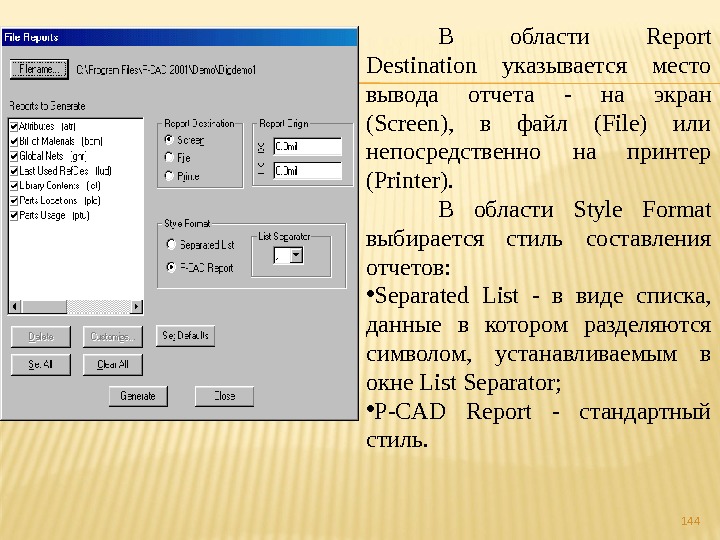Click left arrow of reports list scrollbar
This screenshot has height=540, width=720.
(x=15, y=306)
